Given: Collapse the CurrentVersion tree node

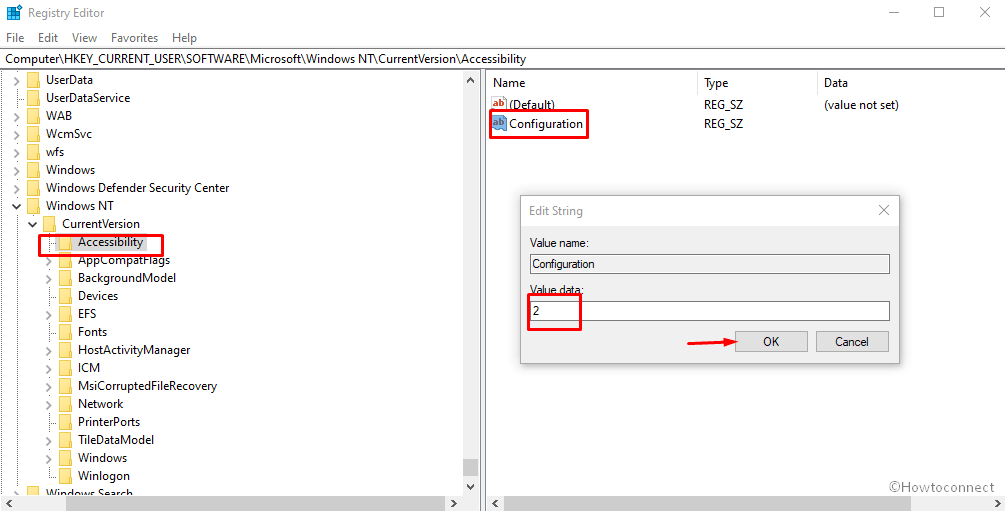Looking at the screenshot, I should tap(33, 224).
